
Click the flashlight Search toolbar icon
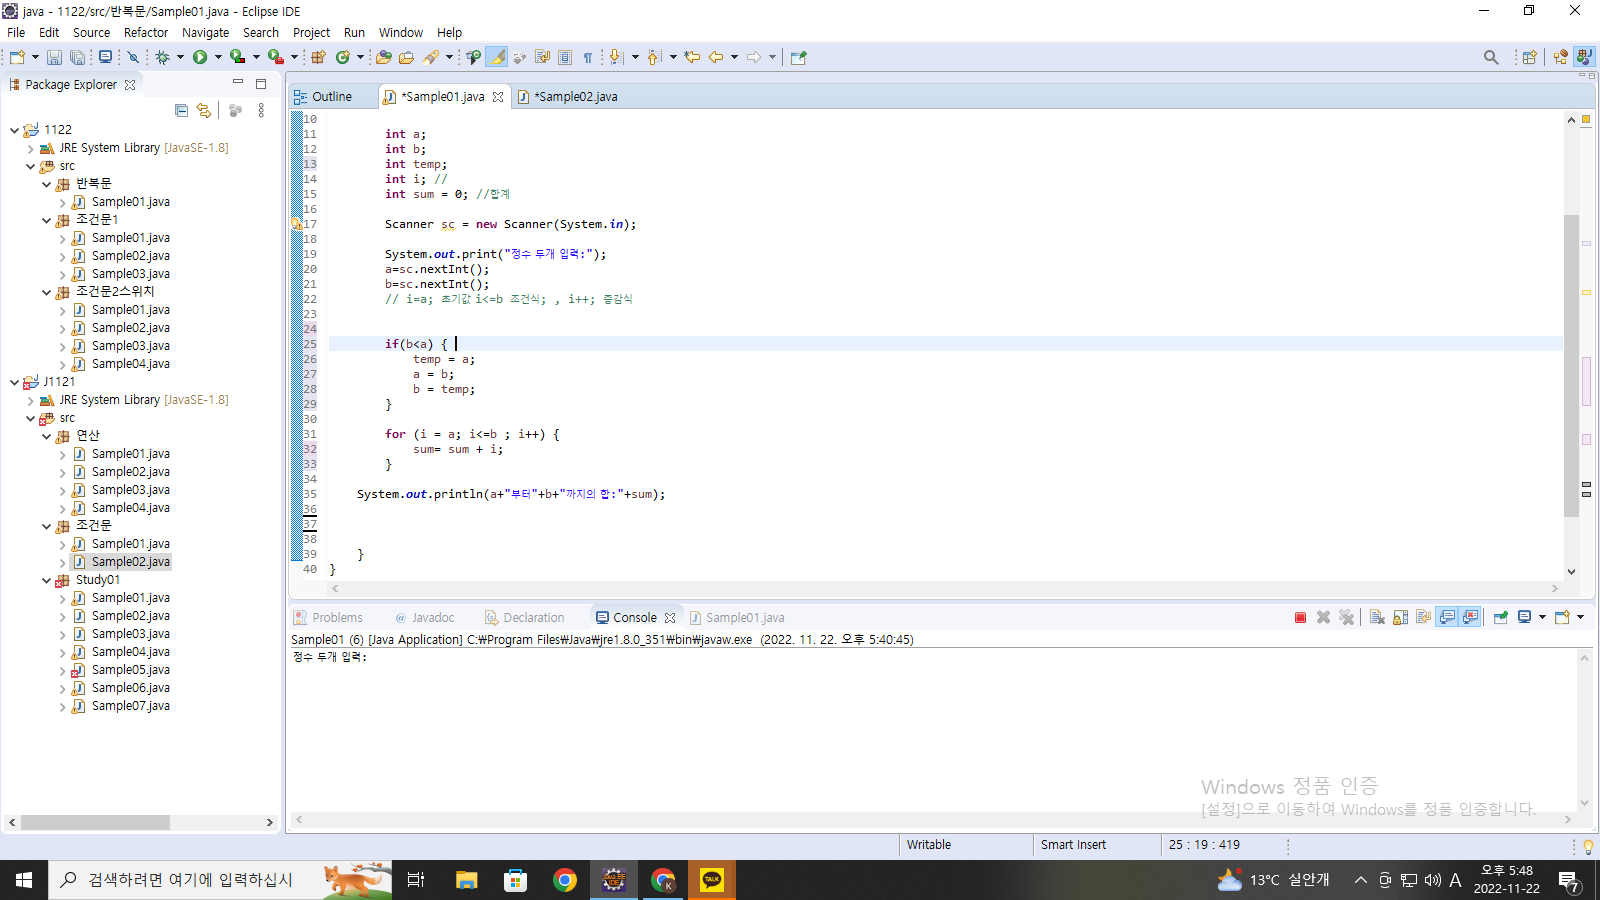click(x=431, y=57)
